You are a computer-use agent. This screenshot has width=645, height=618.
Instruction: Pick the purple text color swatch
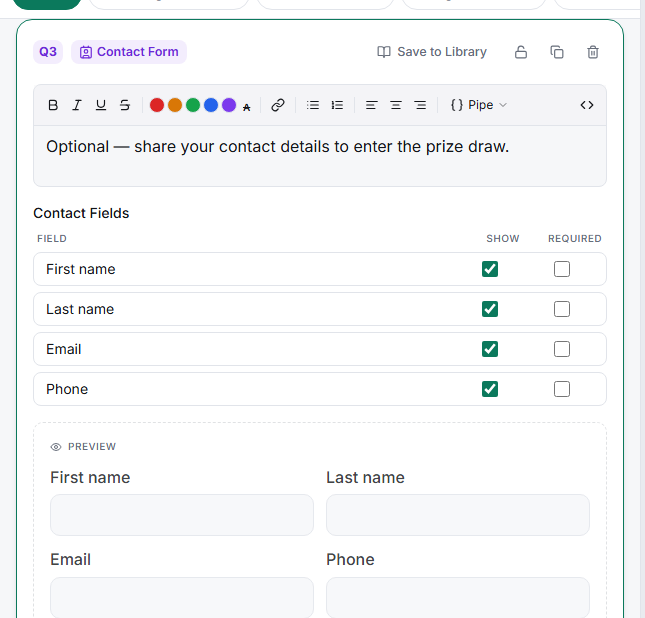229,105
